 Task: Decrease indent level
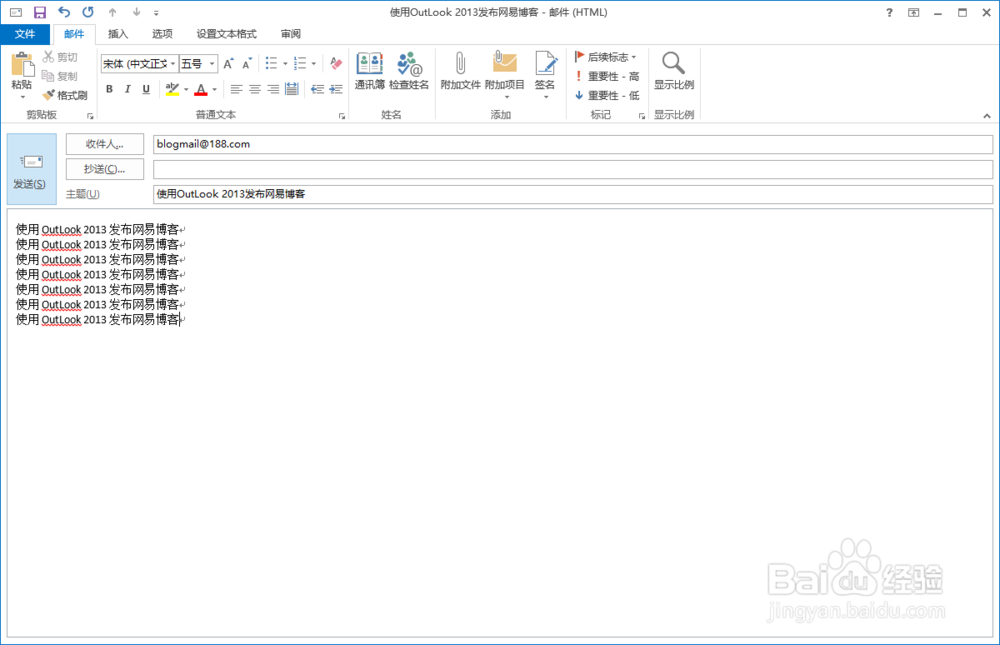pos(317,89)
